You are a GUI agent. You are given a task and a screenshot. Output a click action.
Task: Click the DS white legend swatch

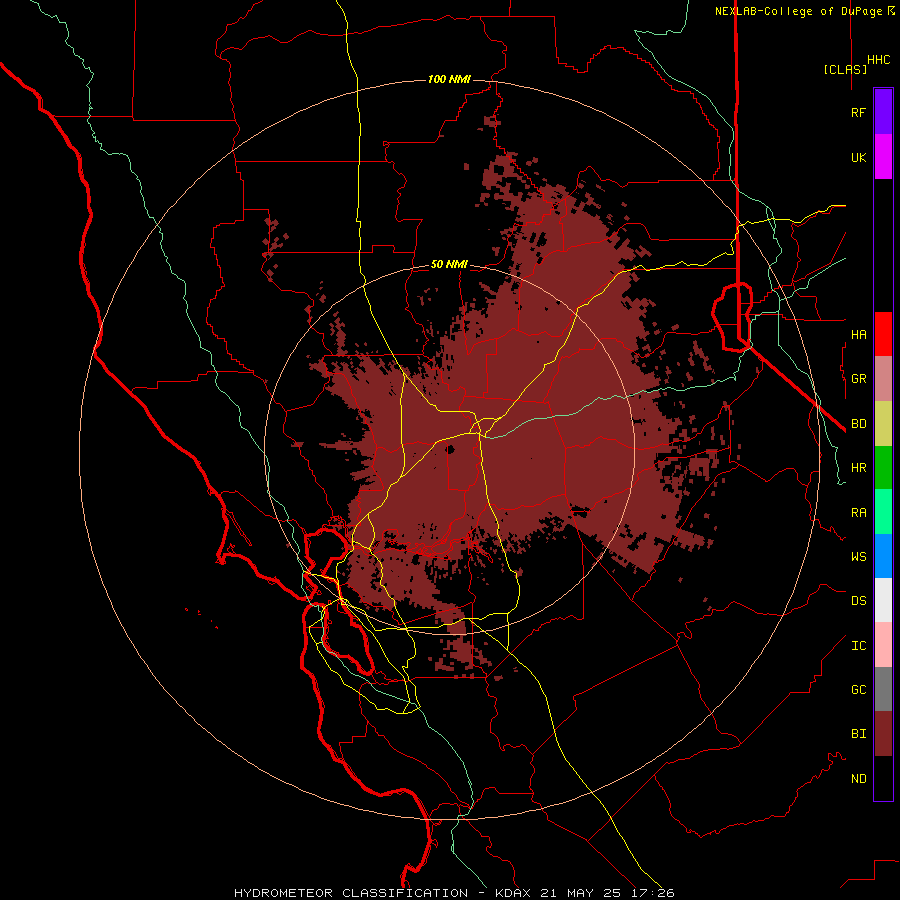(x=883, y=600)
